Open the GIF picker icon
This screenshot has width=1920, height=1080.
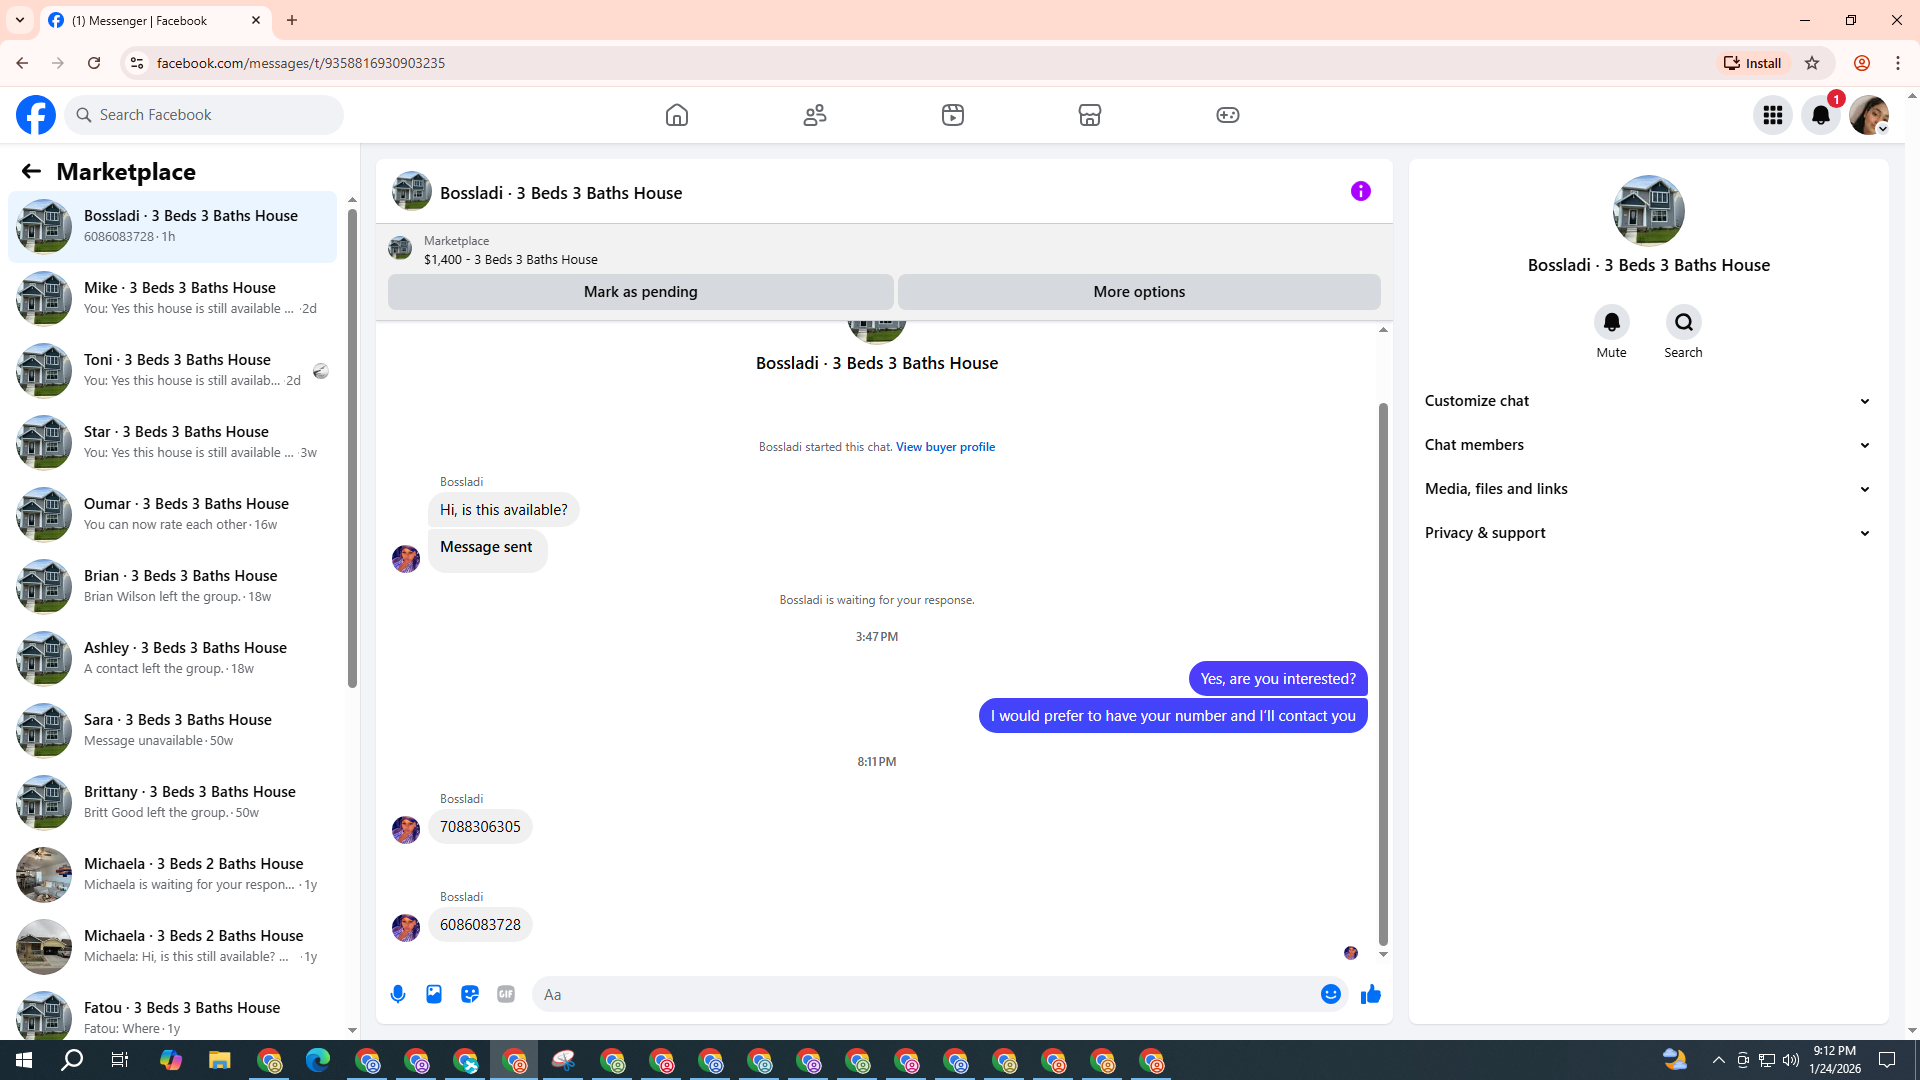click(506, 994)
